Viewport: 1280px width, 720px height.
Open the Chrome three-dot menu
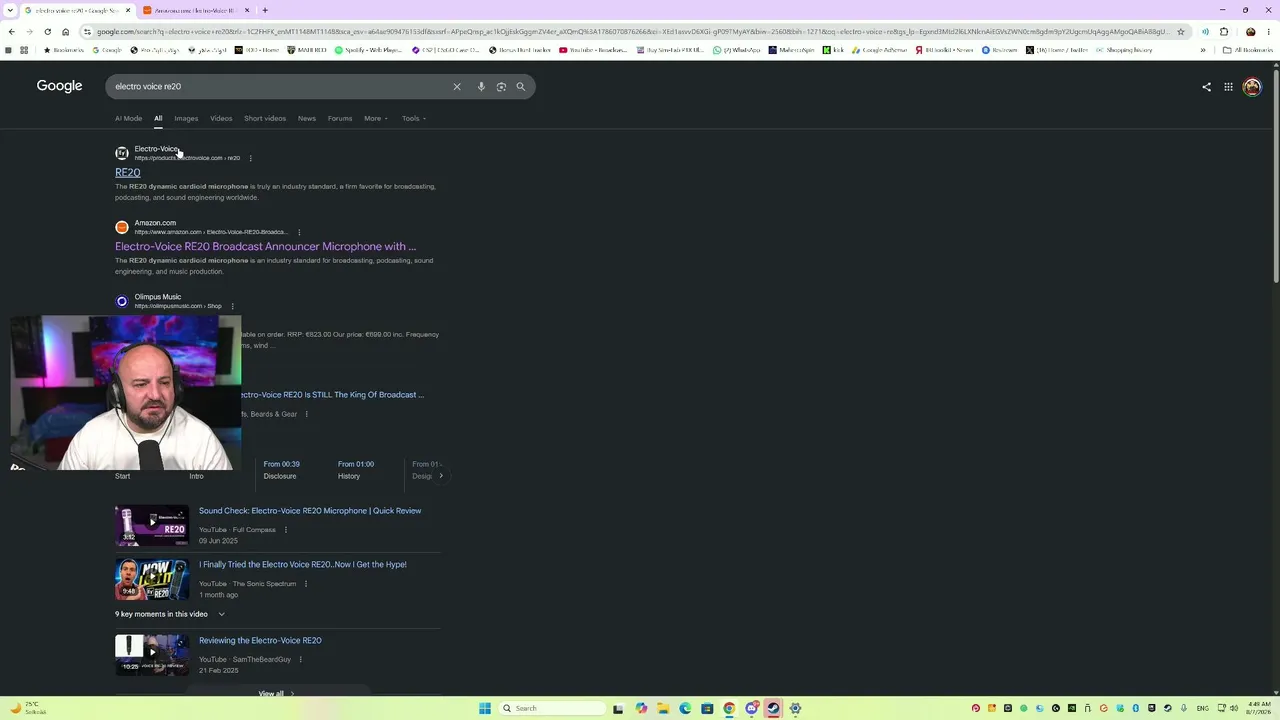pos(1270,32)
